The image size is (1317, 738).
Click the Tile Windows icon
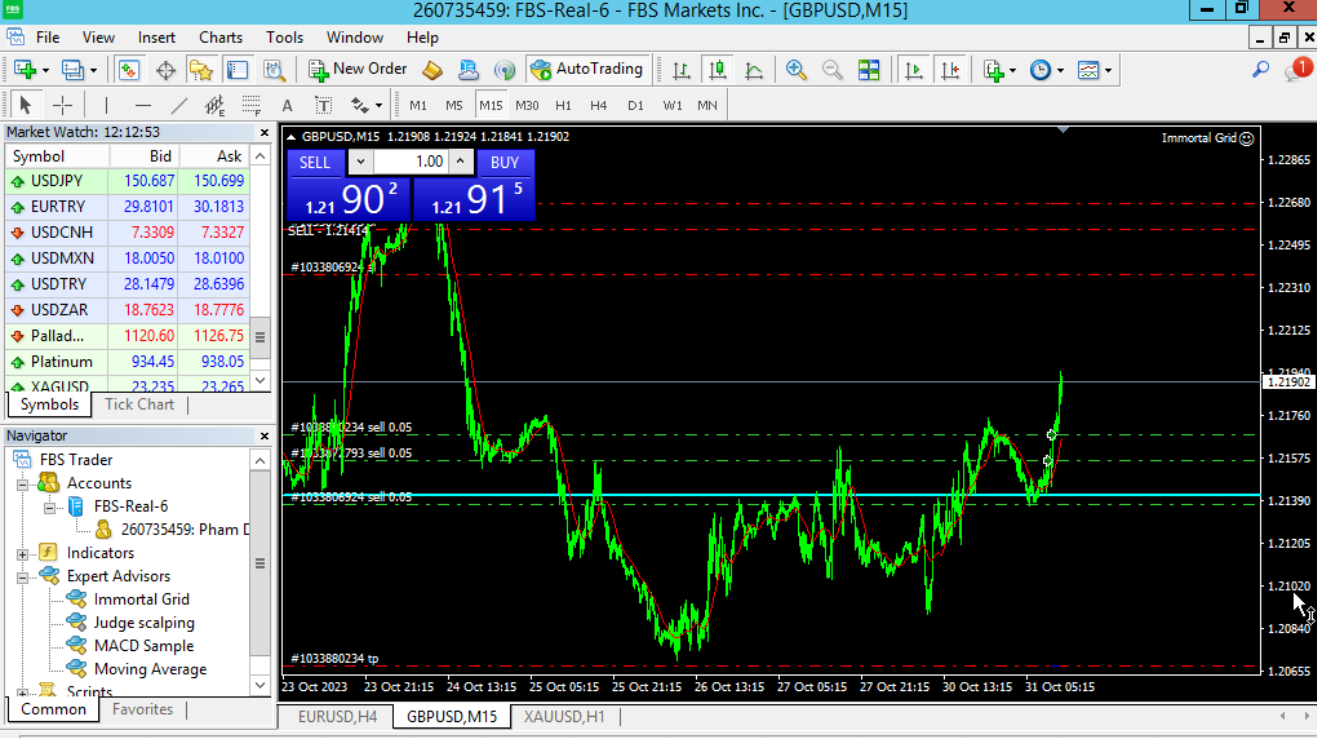869,70
